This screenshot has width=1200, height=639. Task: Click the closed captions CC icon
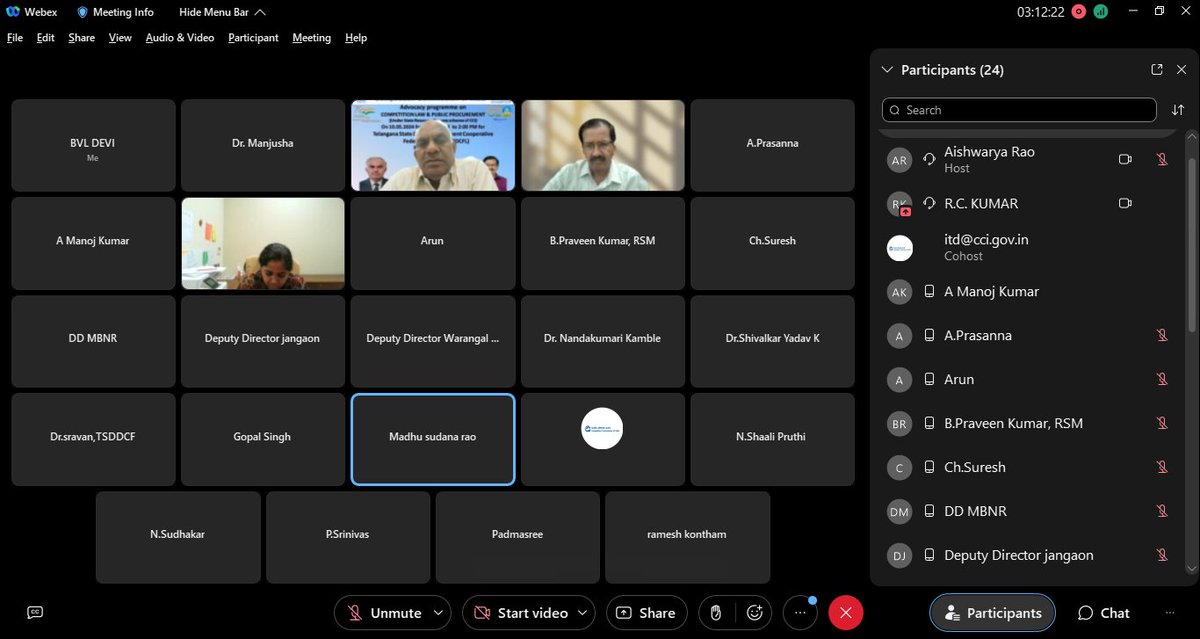tap(35, 612)
